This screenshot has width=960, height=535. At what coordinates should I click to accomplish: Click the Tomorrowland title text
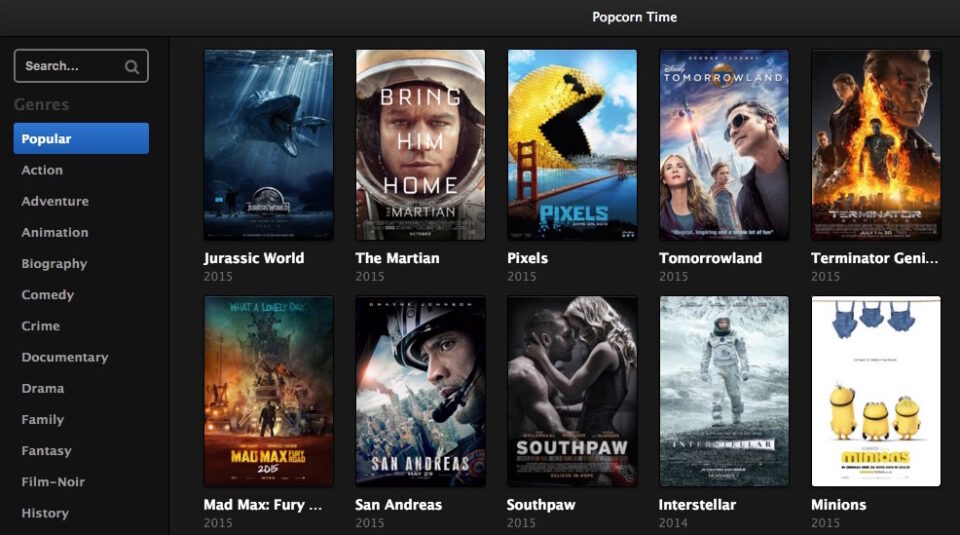pos(710,258)
